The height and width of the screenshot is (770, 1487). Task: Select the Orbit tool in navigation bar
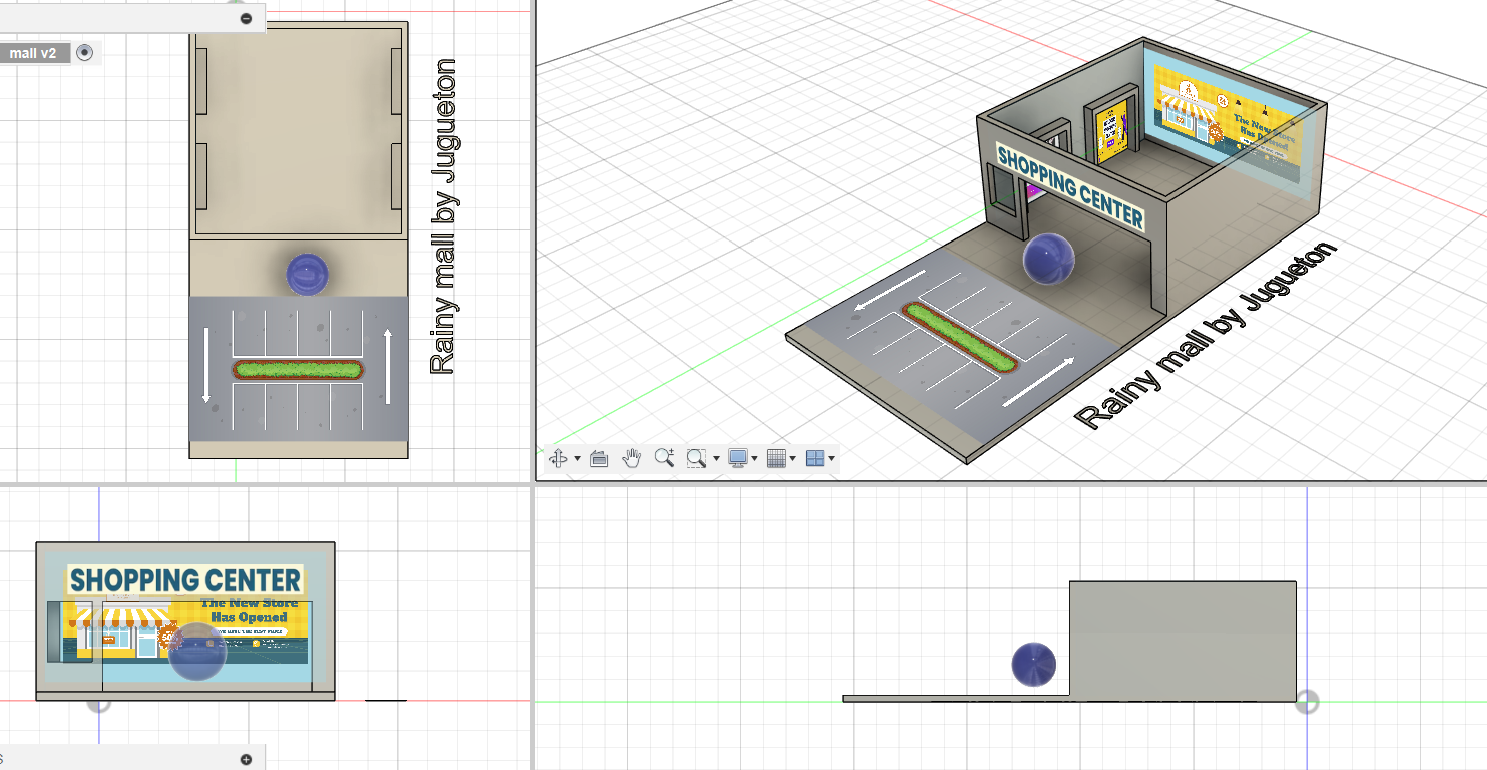point(558,458)
